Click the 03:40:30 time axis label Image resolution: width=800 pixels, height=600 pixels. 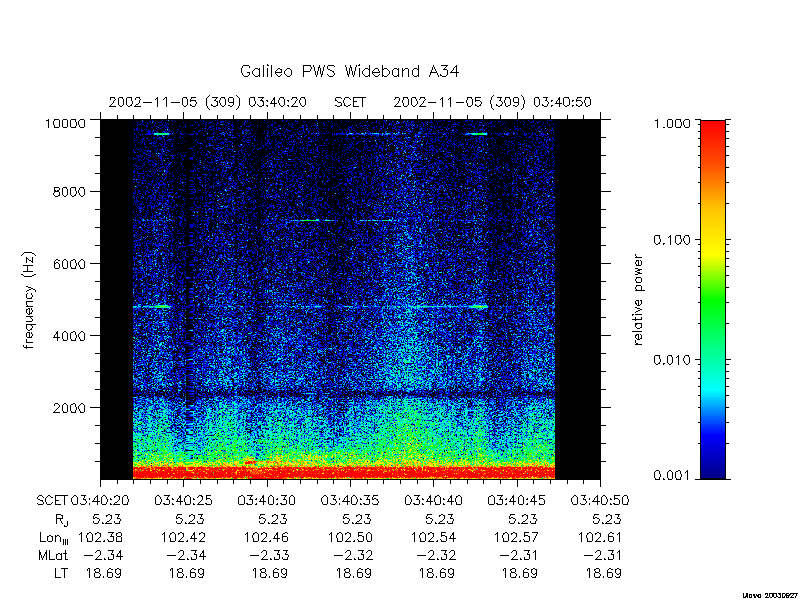tap(267, 501)
